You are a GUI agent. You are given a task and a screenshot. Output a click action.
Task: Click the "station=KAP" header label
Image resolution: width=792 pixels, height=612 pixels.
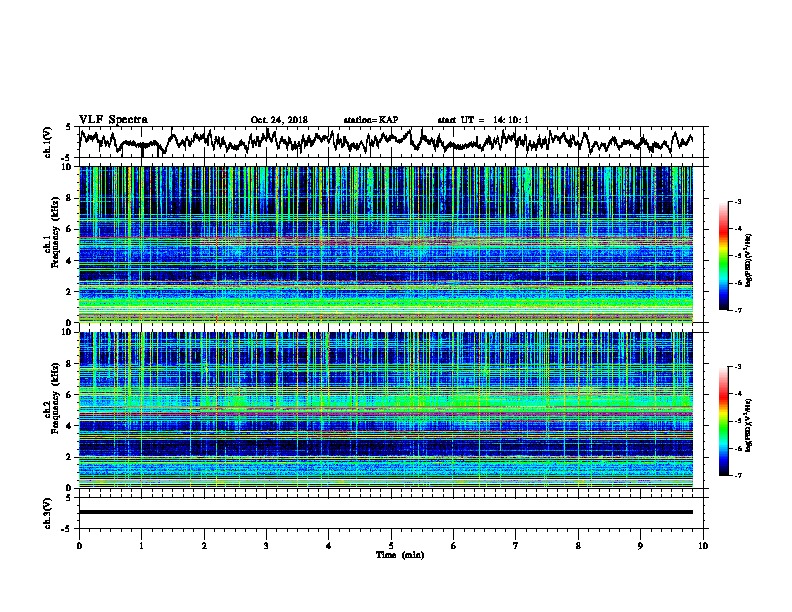pyautogui.click(x=371, y=120)
